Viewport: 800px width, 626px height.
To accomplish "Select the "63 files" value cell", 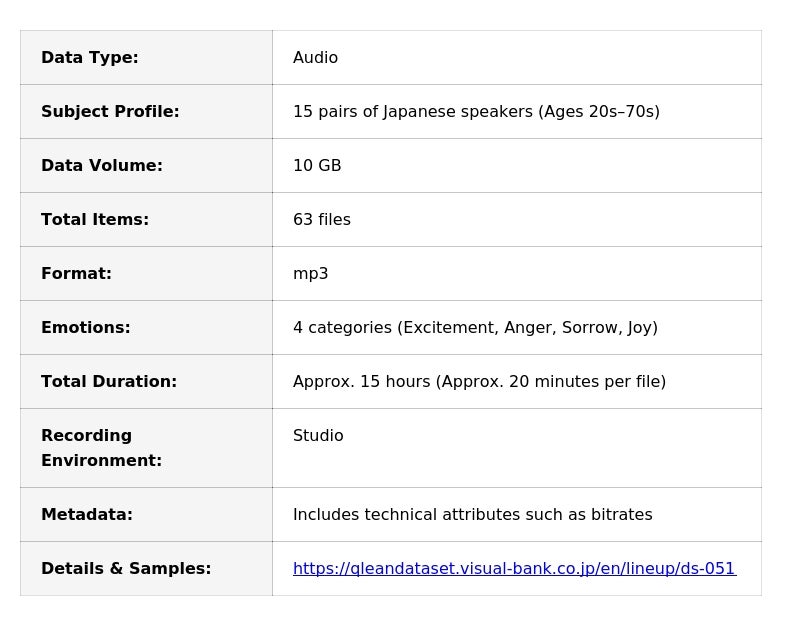I will pos(322,220).
